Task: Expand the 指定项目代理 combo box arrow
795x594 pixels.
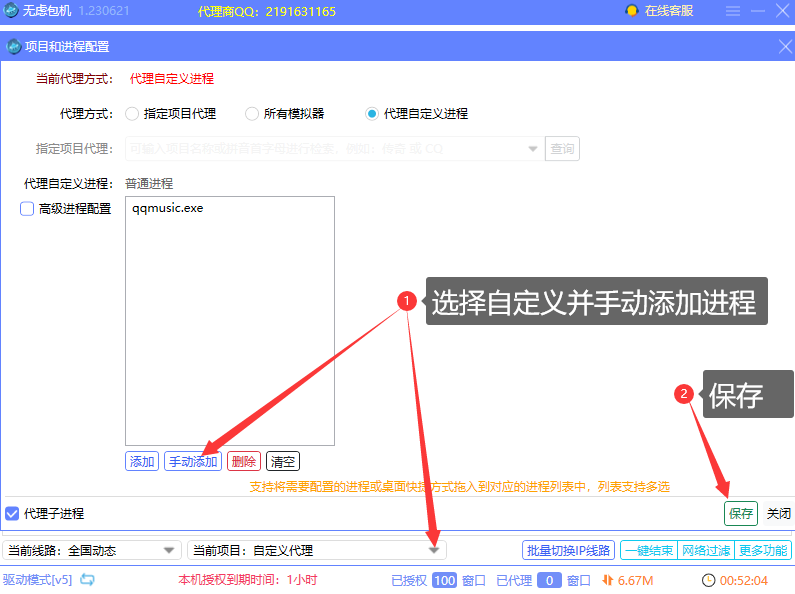Action: tap(532, 148)
